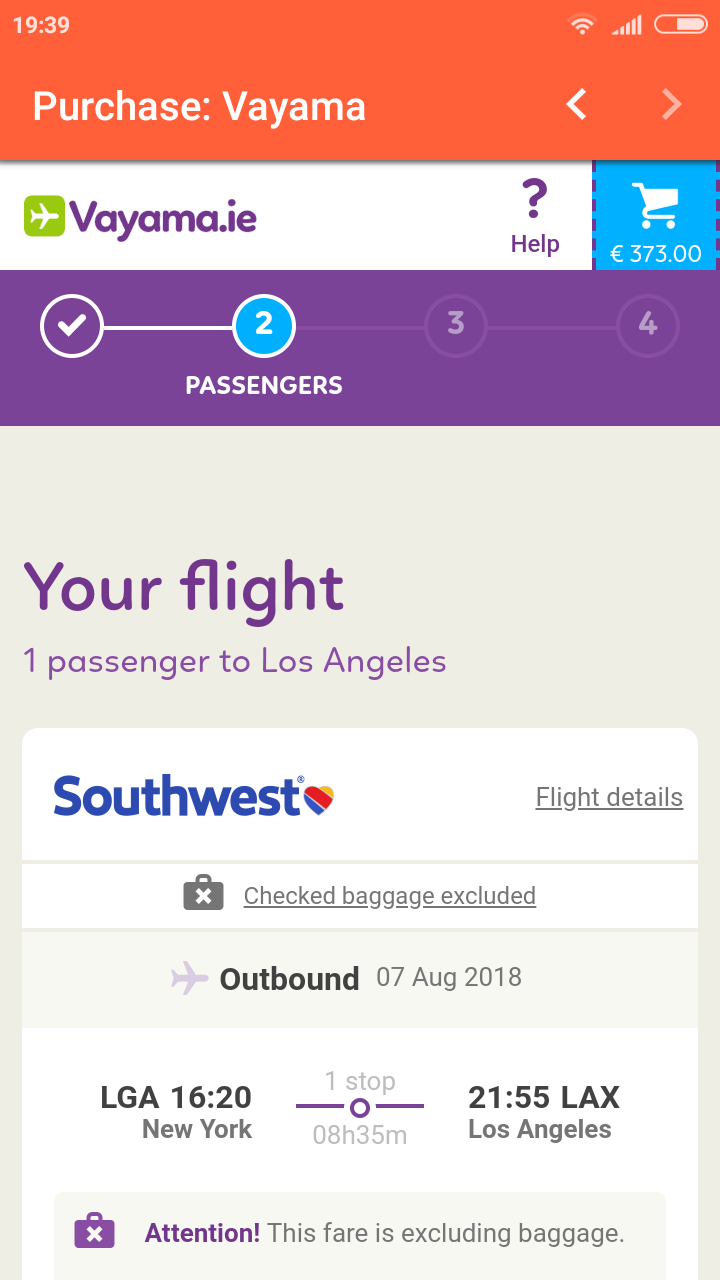Tap the completed step one checkmark
This screenshot has width=720, height=1280.
click(x=71, y=325)
